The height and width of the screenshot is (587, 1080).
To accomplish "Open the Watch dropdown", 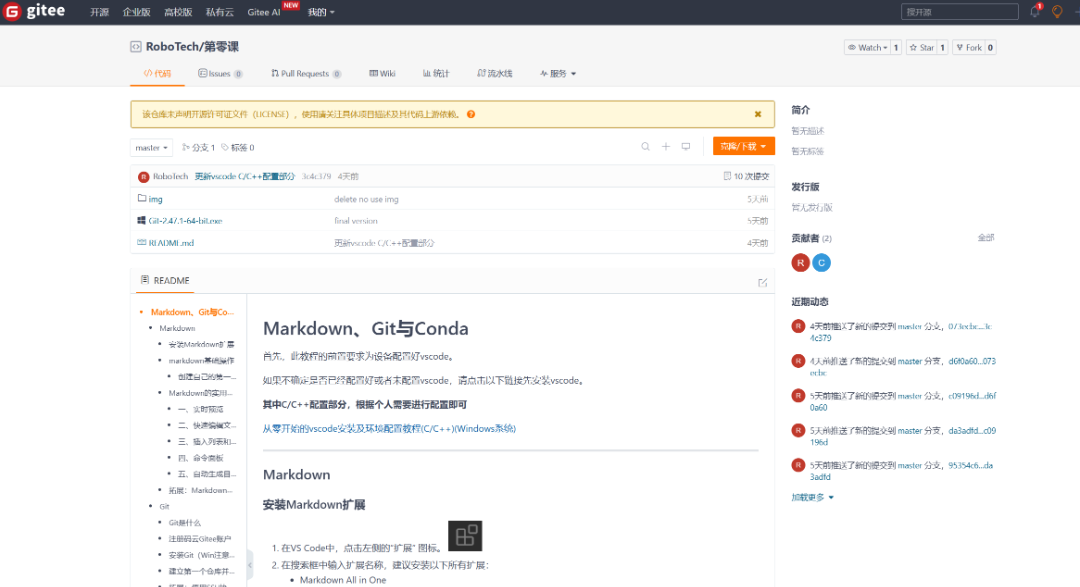I will tap(866, 48).
